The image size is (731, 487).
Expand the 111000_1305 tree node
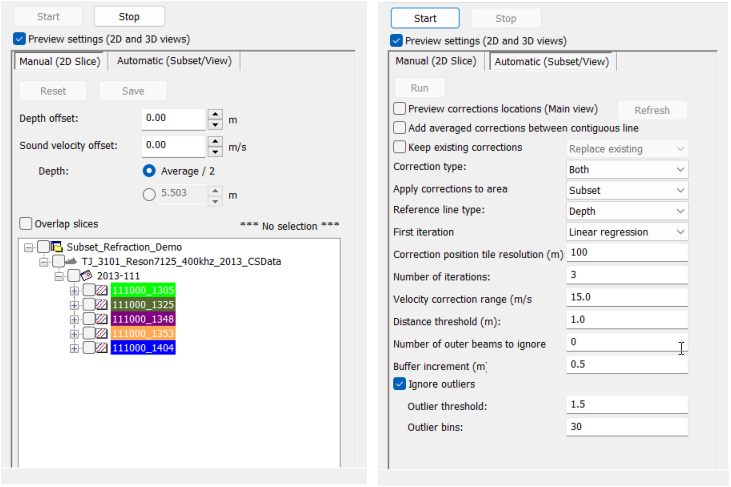point(74,291)
